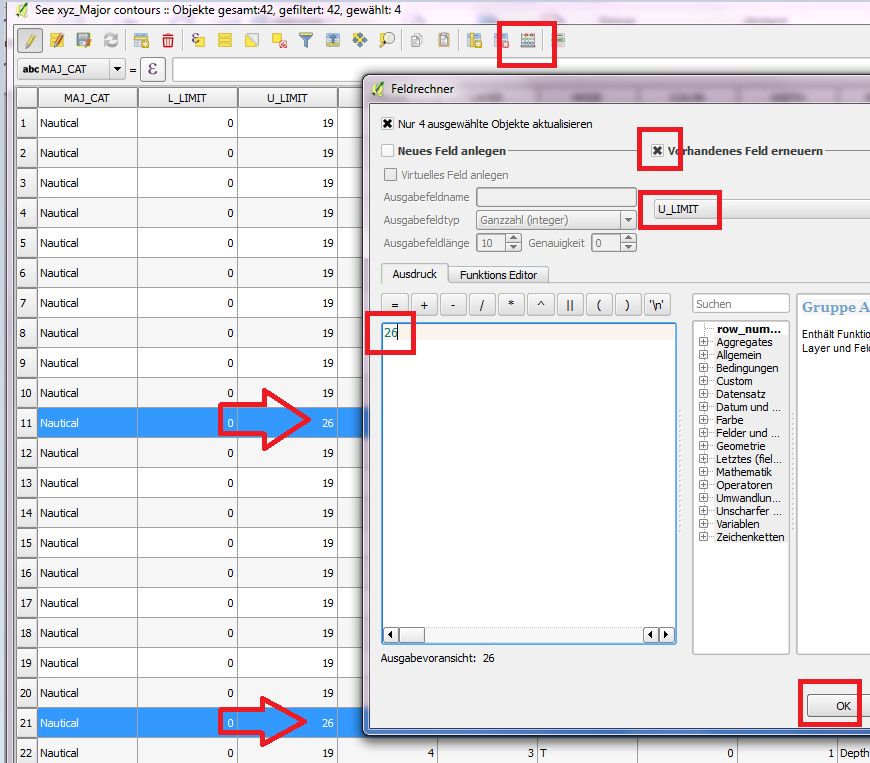Open the U_LIMIT field dropdown
This screenshot has width=870, height=763.
pos(760,209)
